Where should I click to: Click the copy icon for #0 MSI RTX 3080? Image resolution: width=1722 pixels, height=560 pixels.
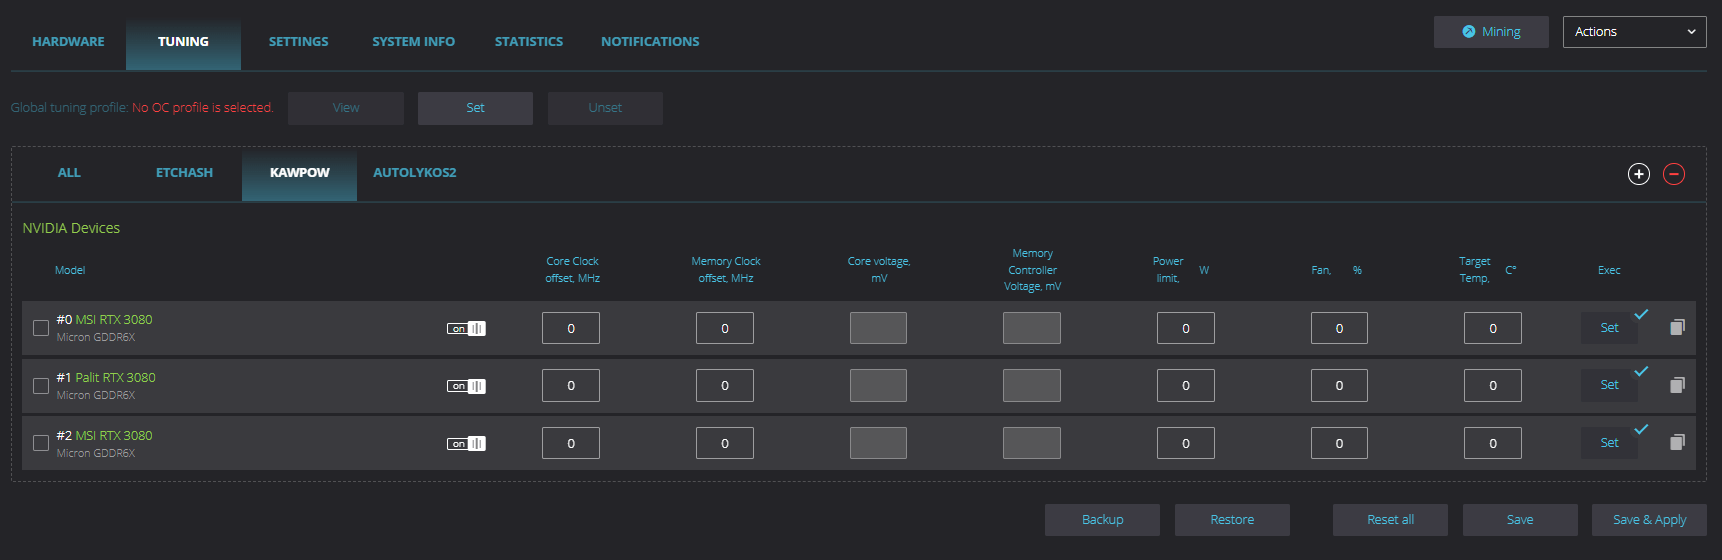(x=1677, y=327)
